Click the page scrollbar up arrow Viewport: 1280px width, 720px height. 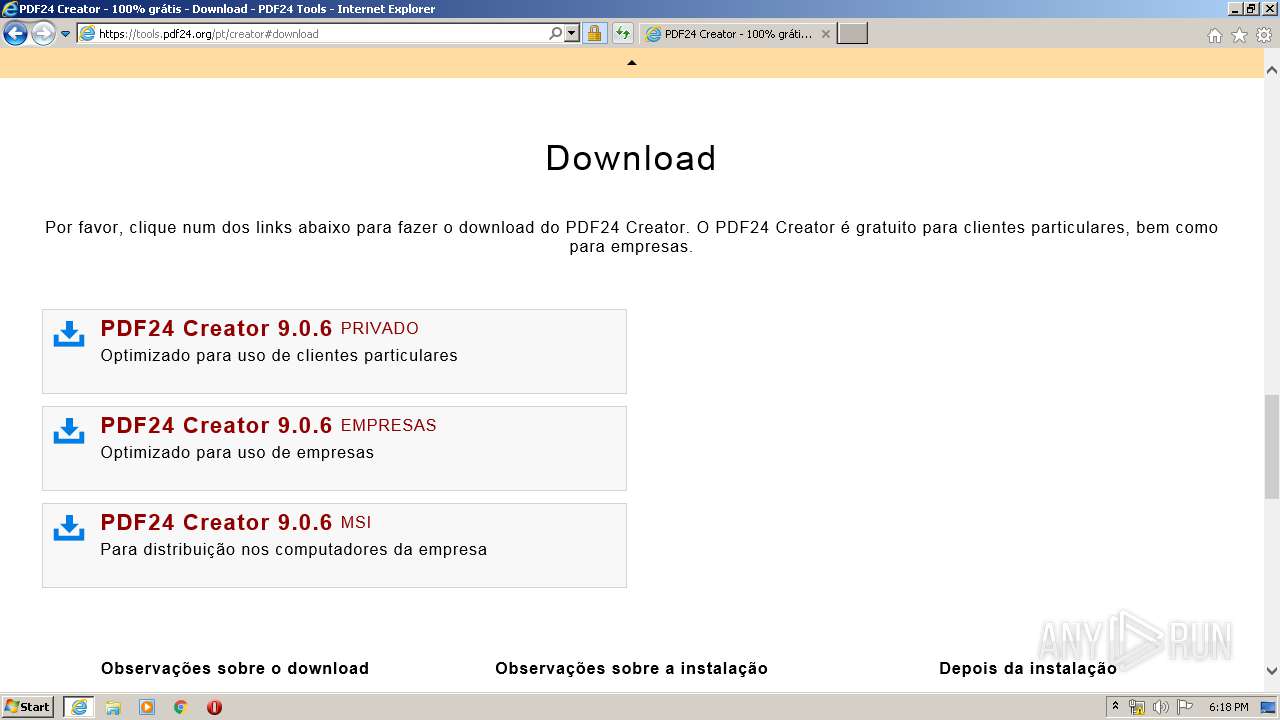coord(1272,71)
